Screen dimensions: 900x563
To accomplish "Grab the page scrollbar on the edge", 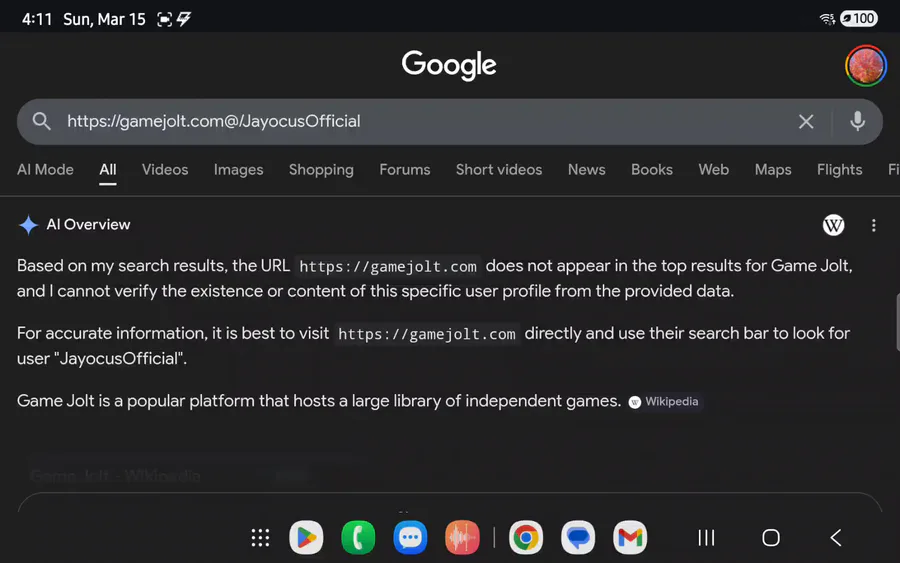I will pyautogui.click(x=898, y=322).
